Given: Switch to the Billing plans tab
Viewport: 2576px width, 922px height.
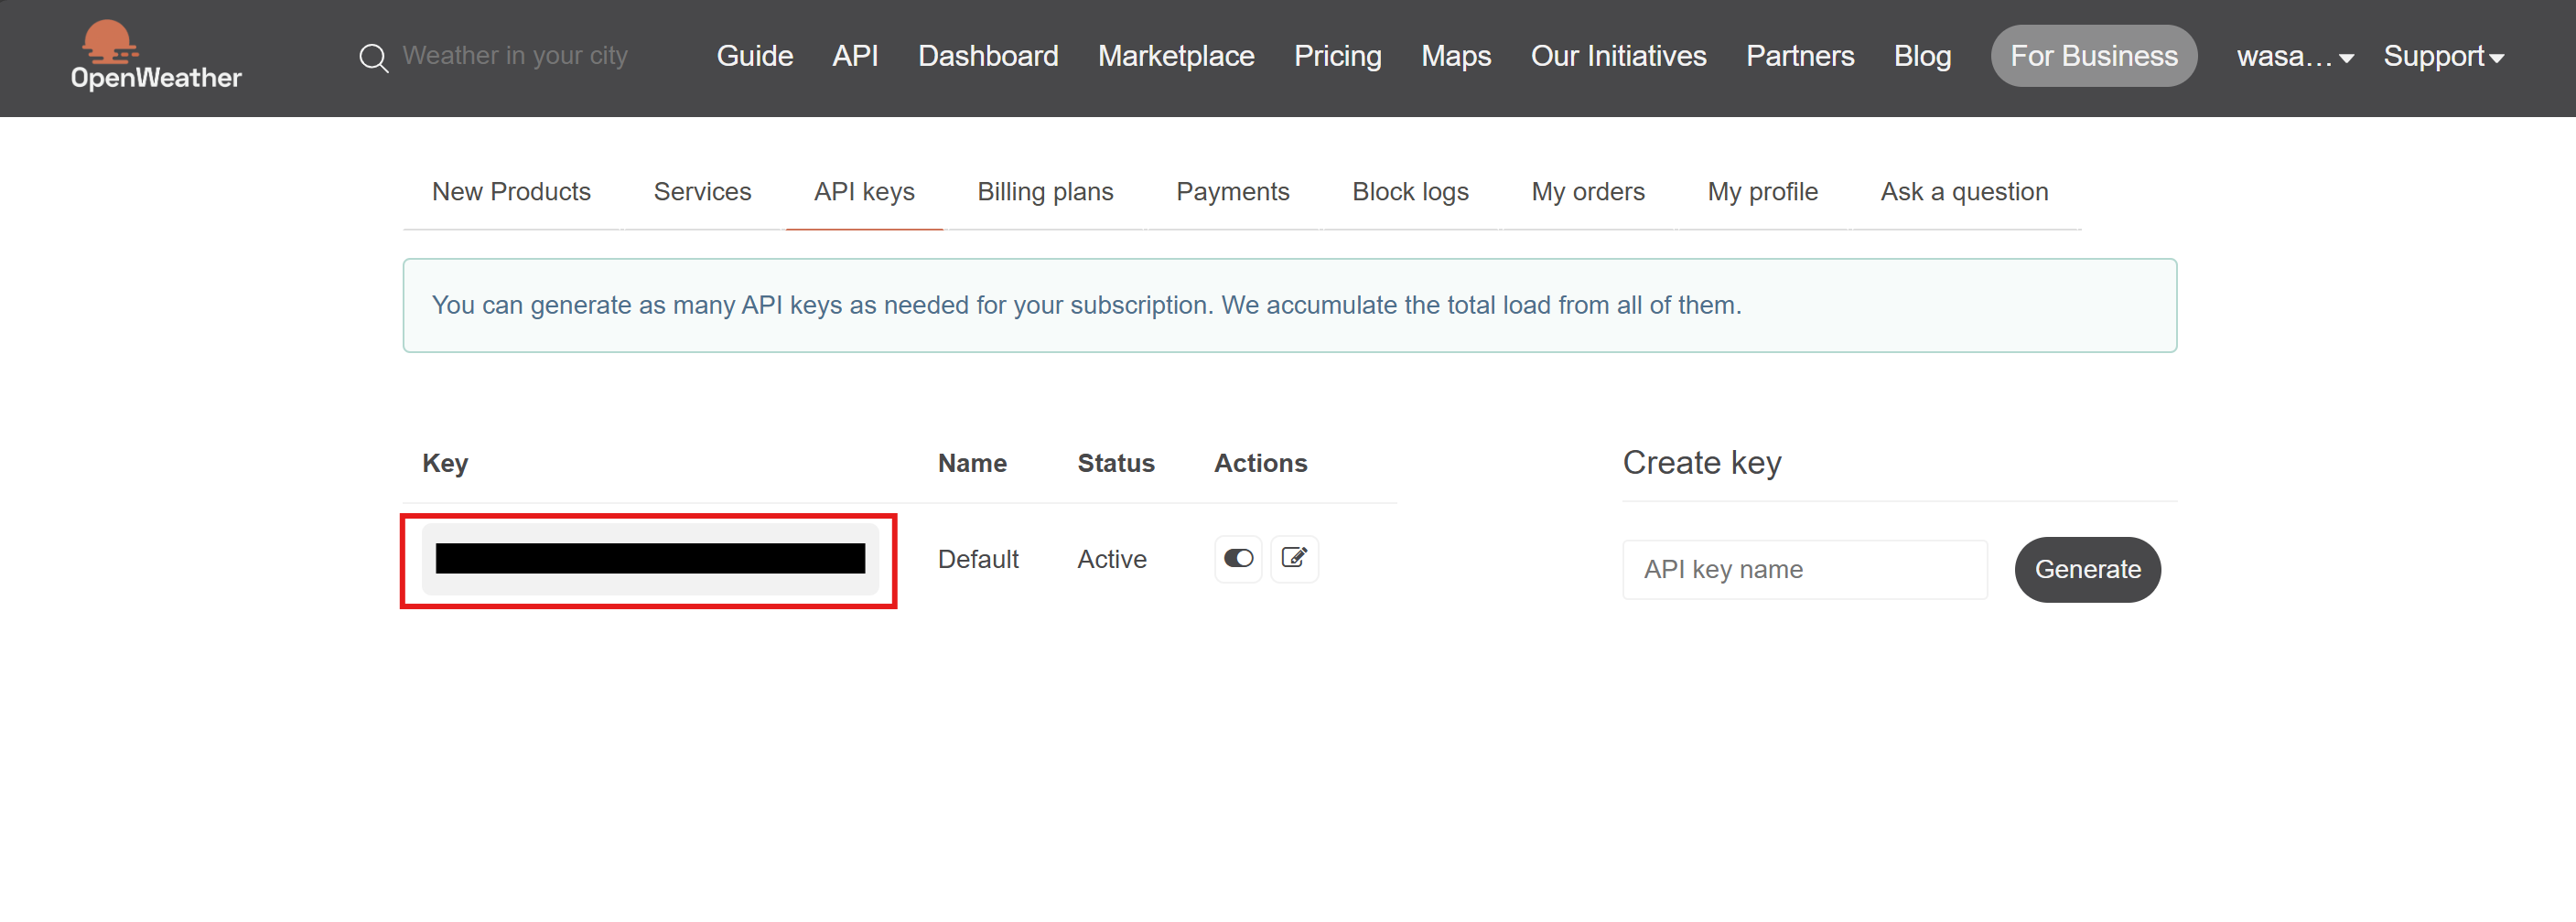Looking at the screenshot, I should click(1044, 191).
